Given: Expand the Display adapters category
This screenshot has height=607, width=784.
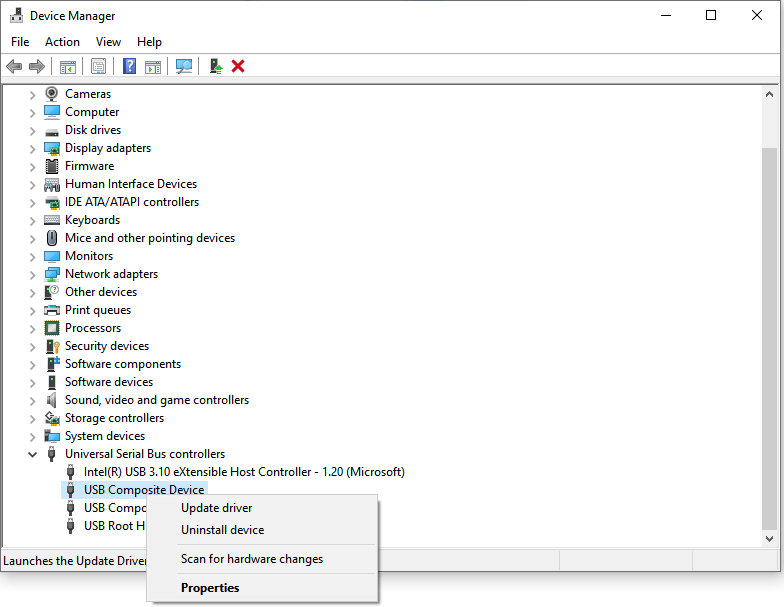Looking at the screenshot, I should tap(32, 148).
